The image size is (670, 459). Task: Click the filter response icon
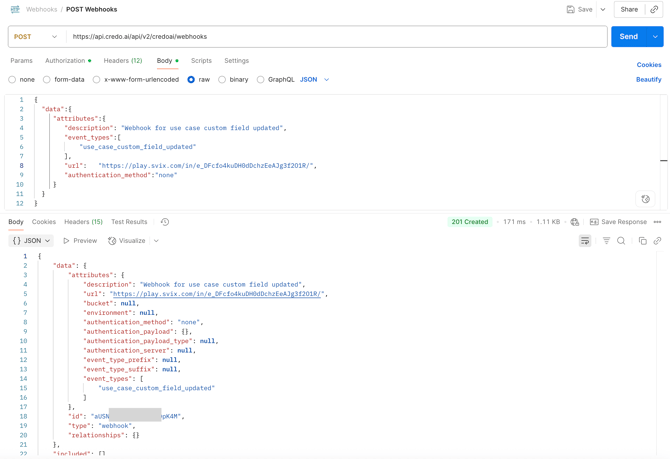pos(606,241)
